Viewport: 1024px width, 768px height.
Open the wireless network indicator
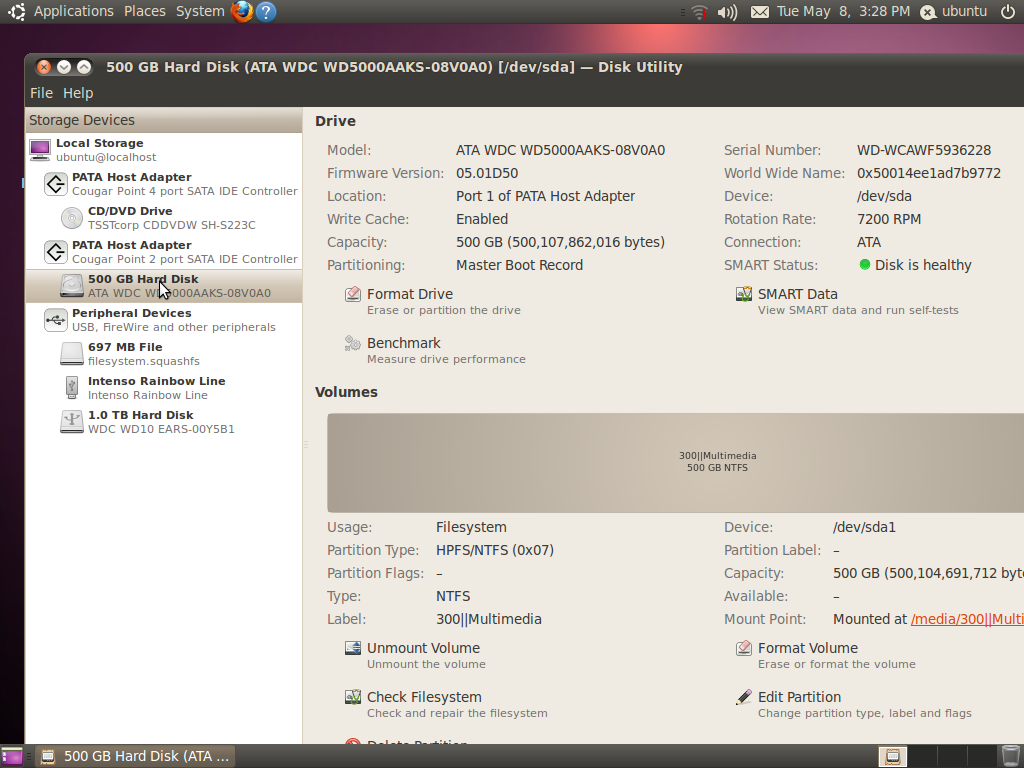[x=699, y=12]
